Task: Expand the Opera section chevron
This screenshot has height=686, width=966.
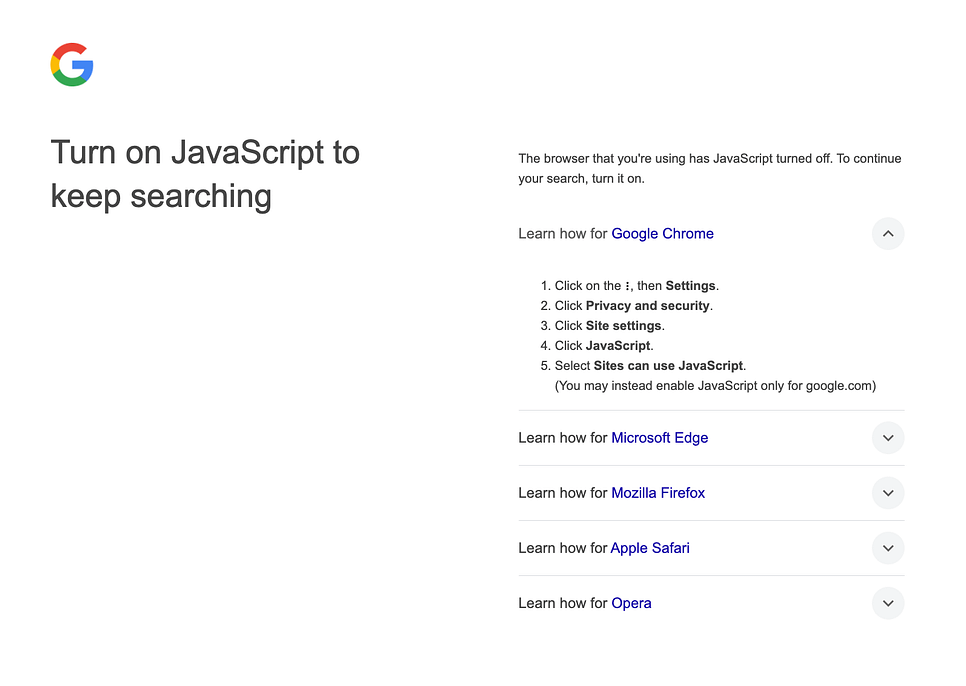Action: click(x=887, y=603)
